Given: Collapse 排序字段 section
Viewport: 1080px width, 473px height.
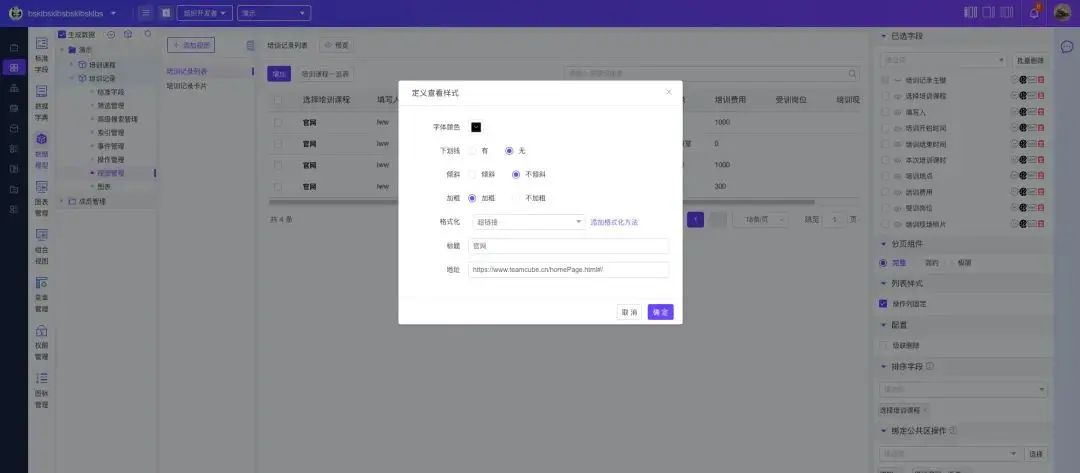Looking at the screenshot, I should [884, 367].
